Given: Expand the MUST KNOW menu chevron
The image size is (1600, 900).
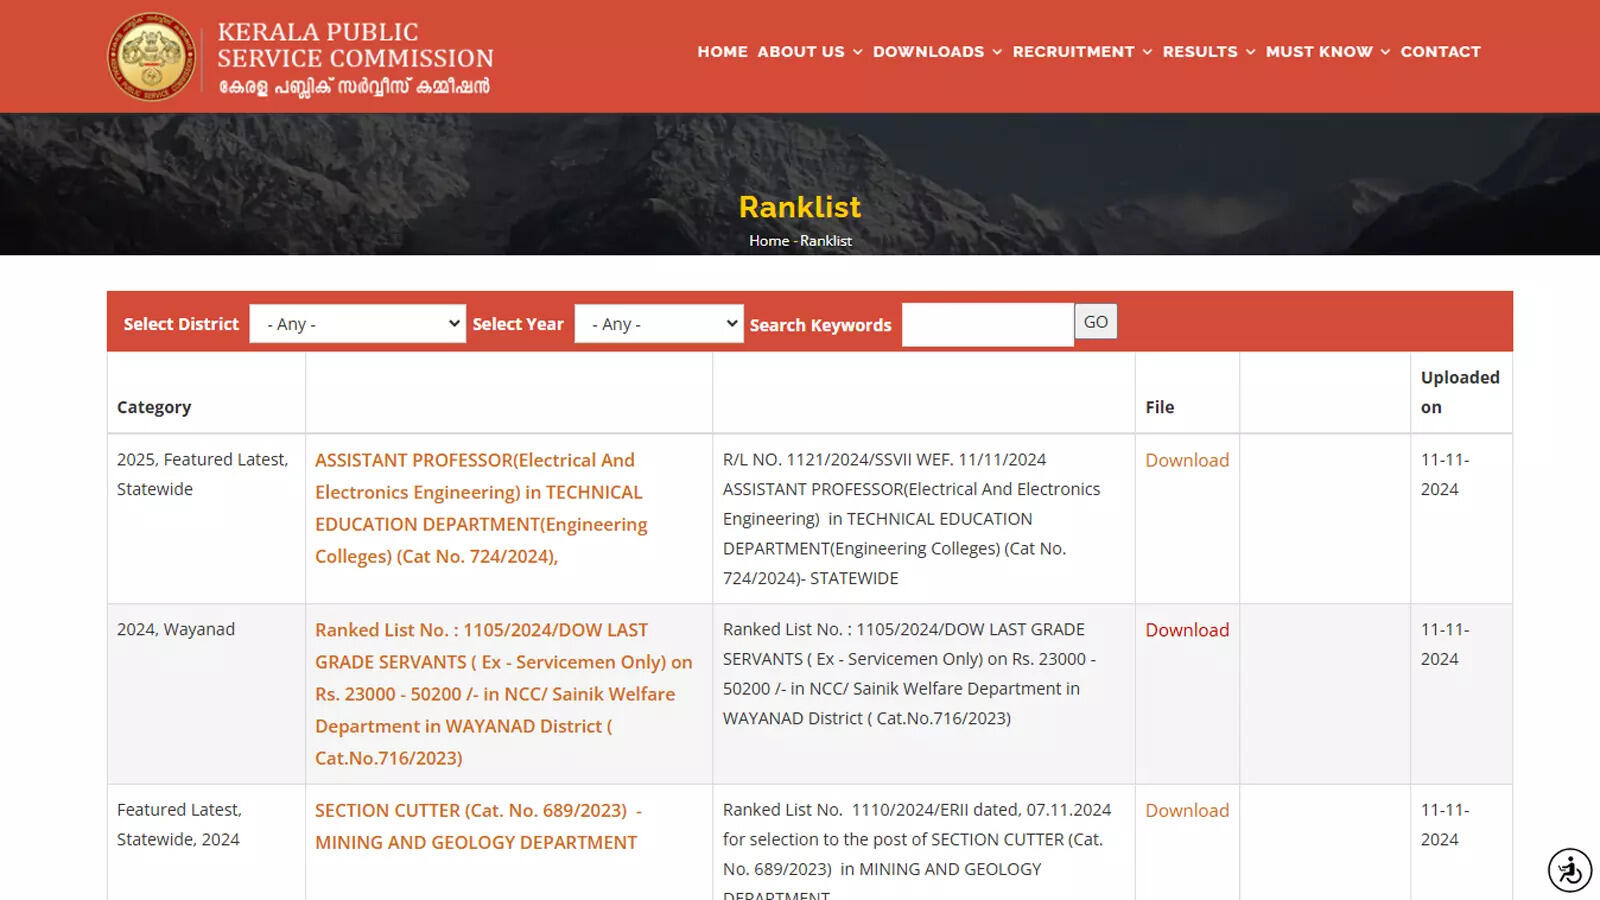Looking at the screenshot, I should click(1384, 52).
